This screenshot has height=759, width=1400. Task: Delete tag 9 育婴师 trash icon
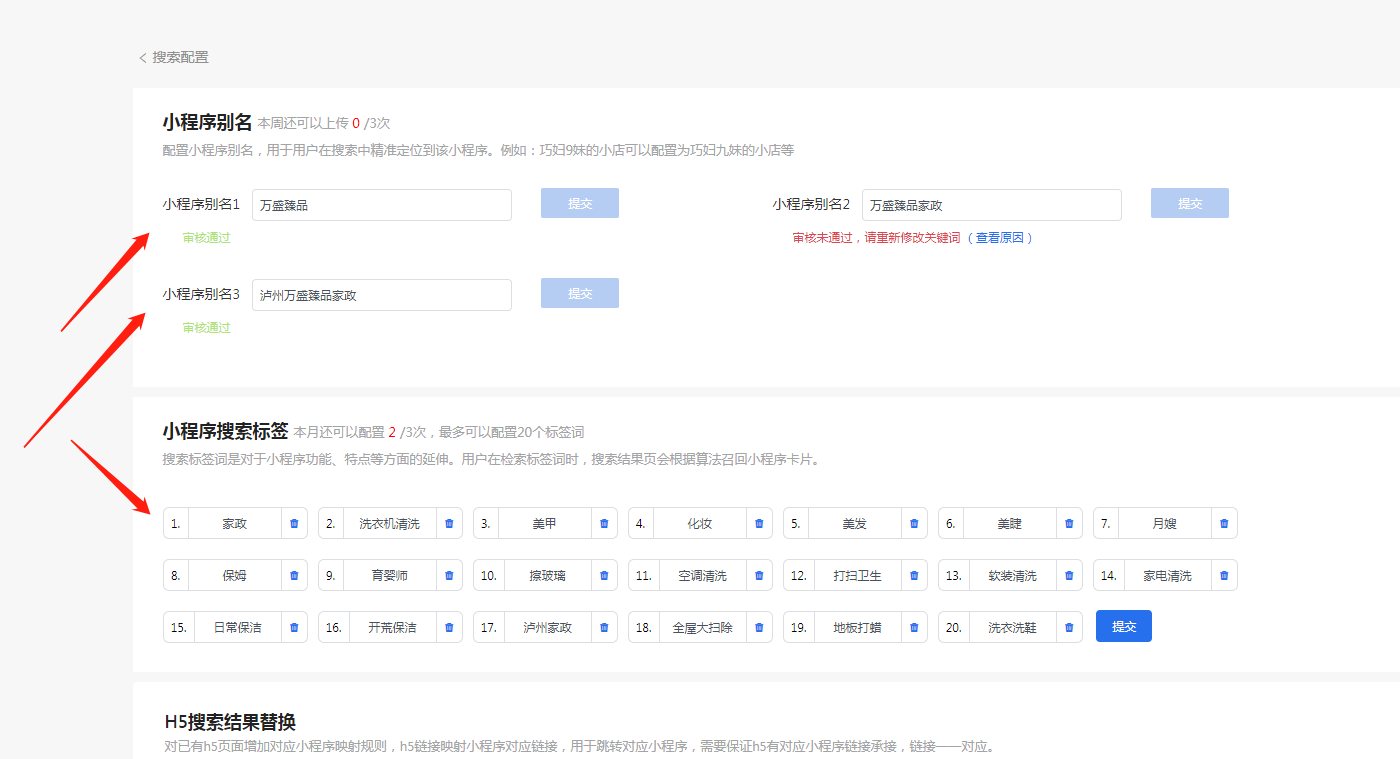pyautogui.click(x=449, y=575)
